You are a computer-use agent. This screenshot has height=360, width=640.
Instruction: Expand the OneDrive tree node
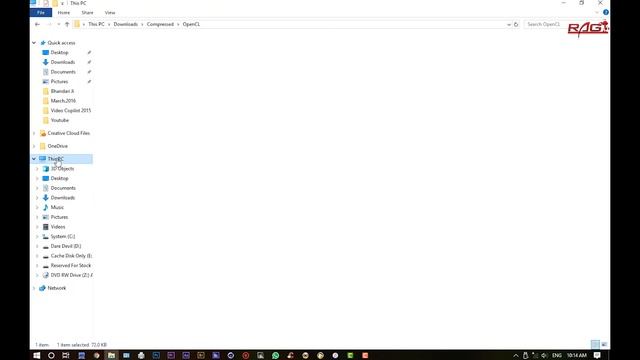pyautogui.click(x=34, y=146)
